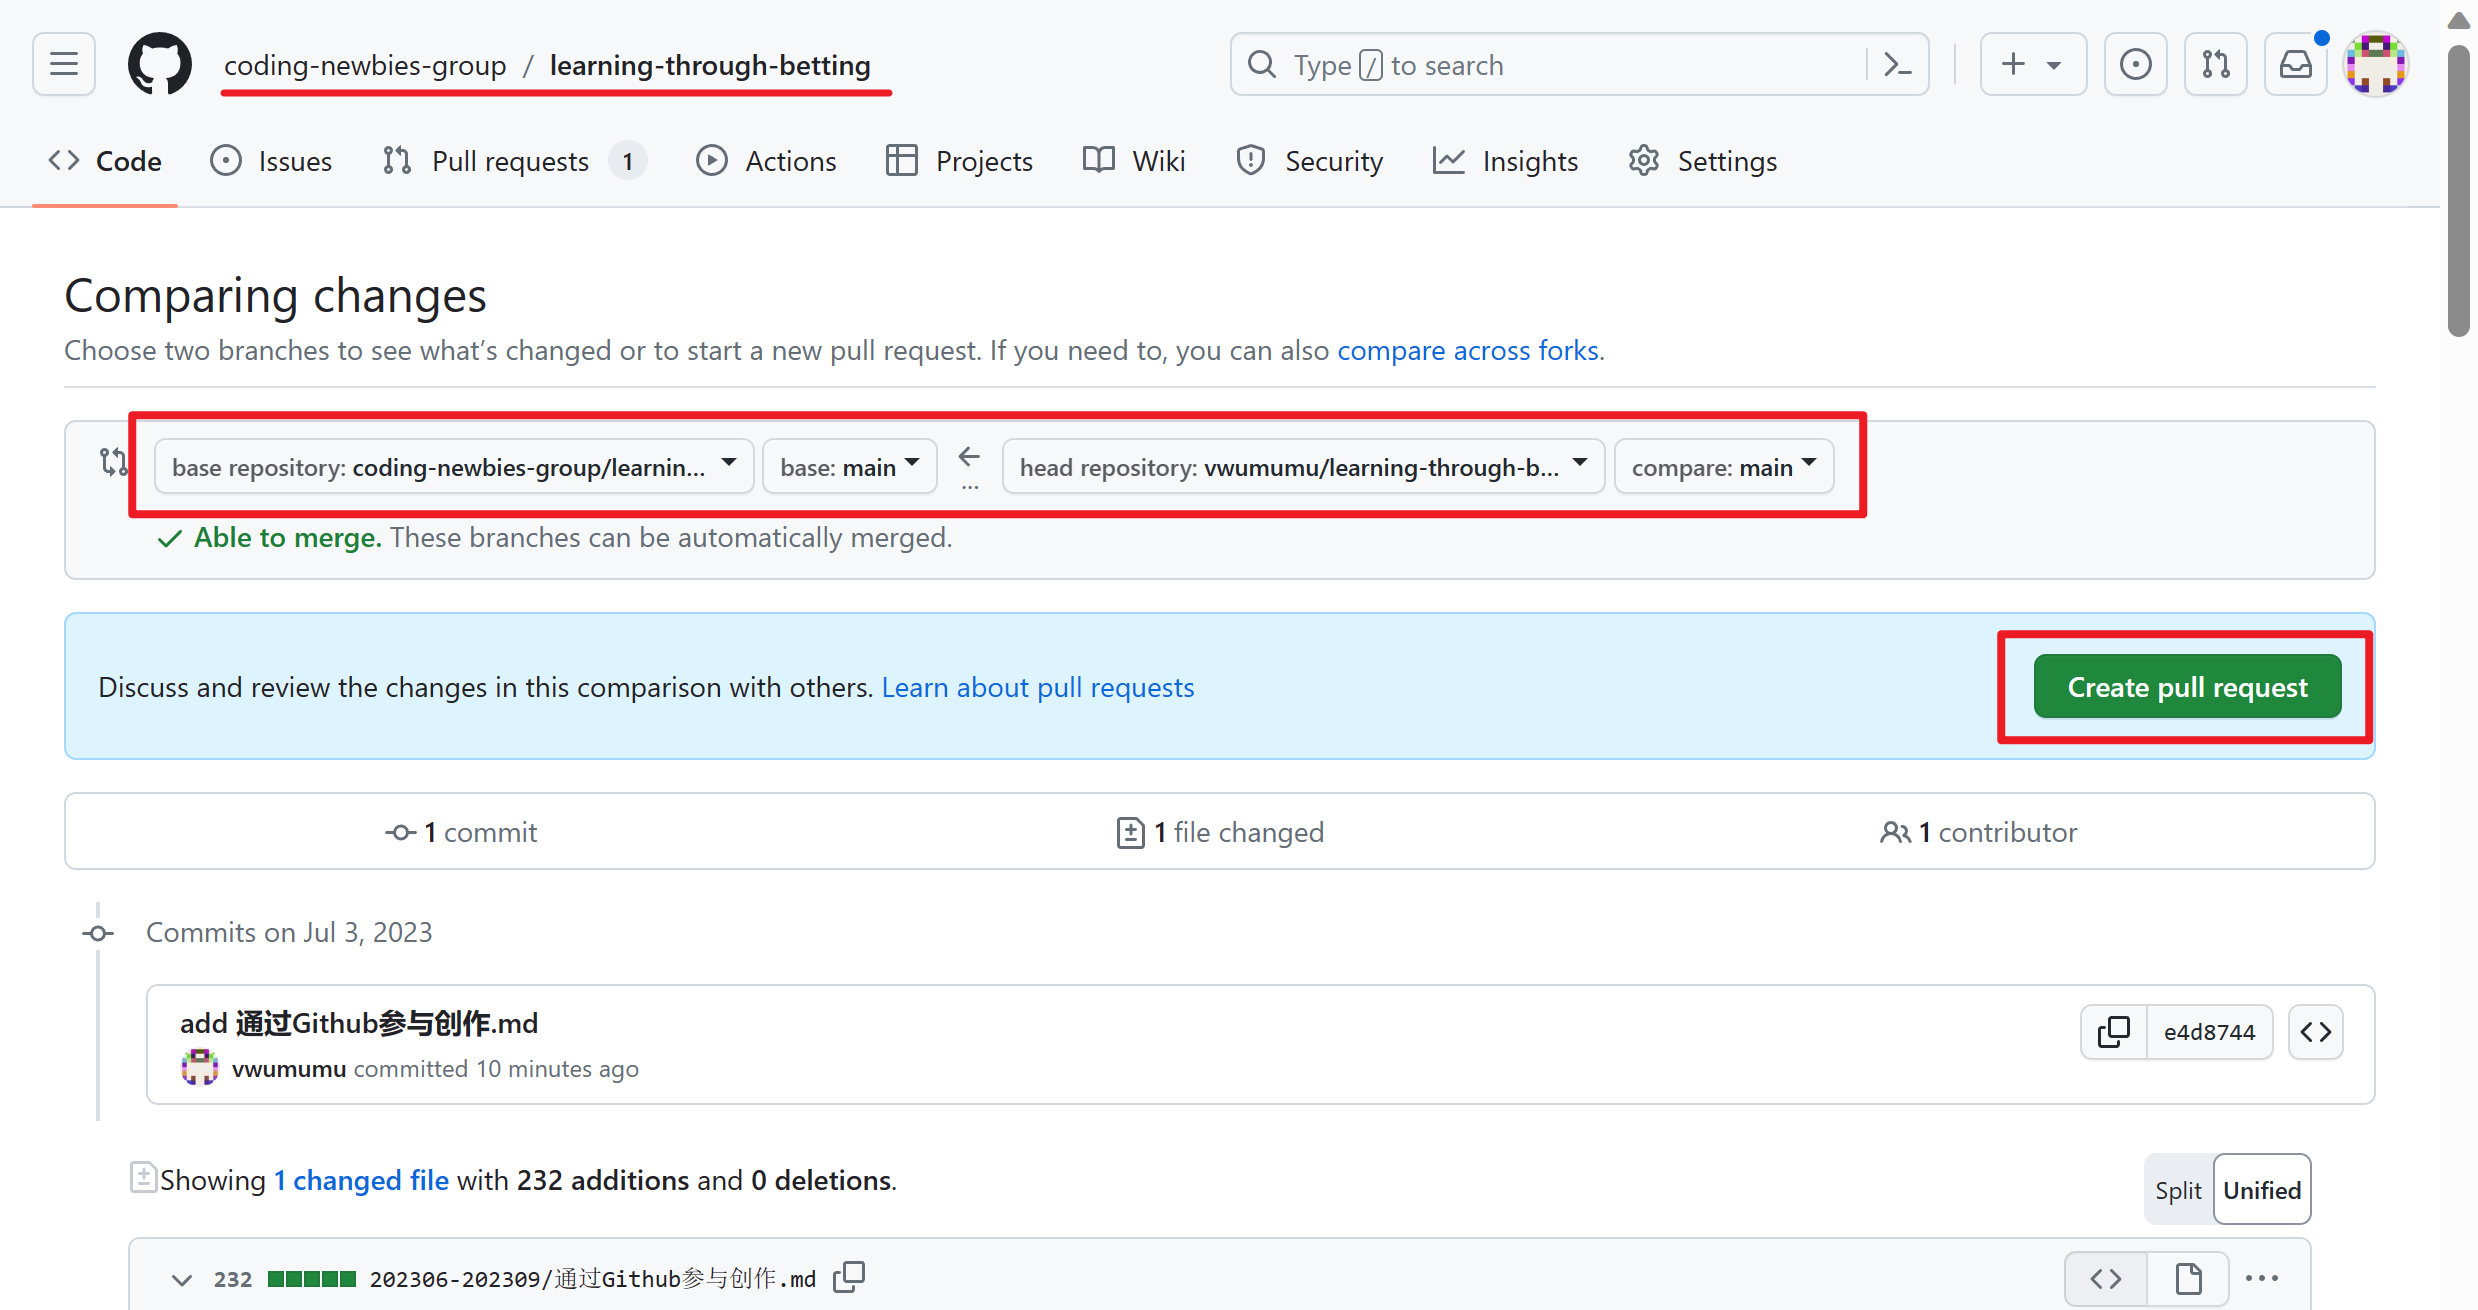The width and height of the screenshot is (2478, 1310).
Task: View file icon in diff header
Action: point(2188,1278)
